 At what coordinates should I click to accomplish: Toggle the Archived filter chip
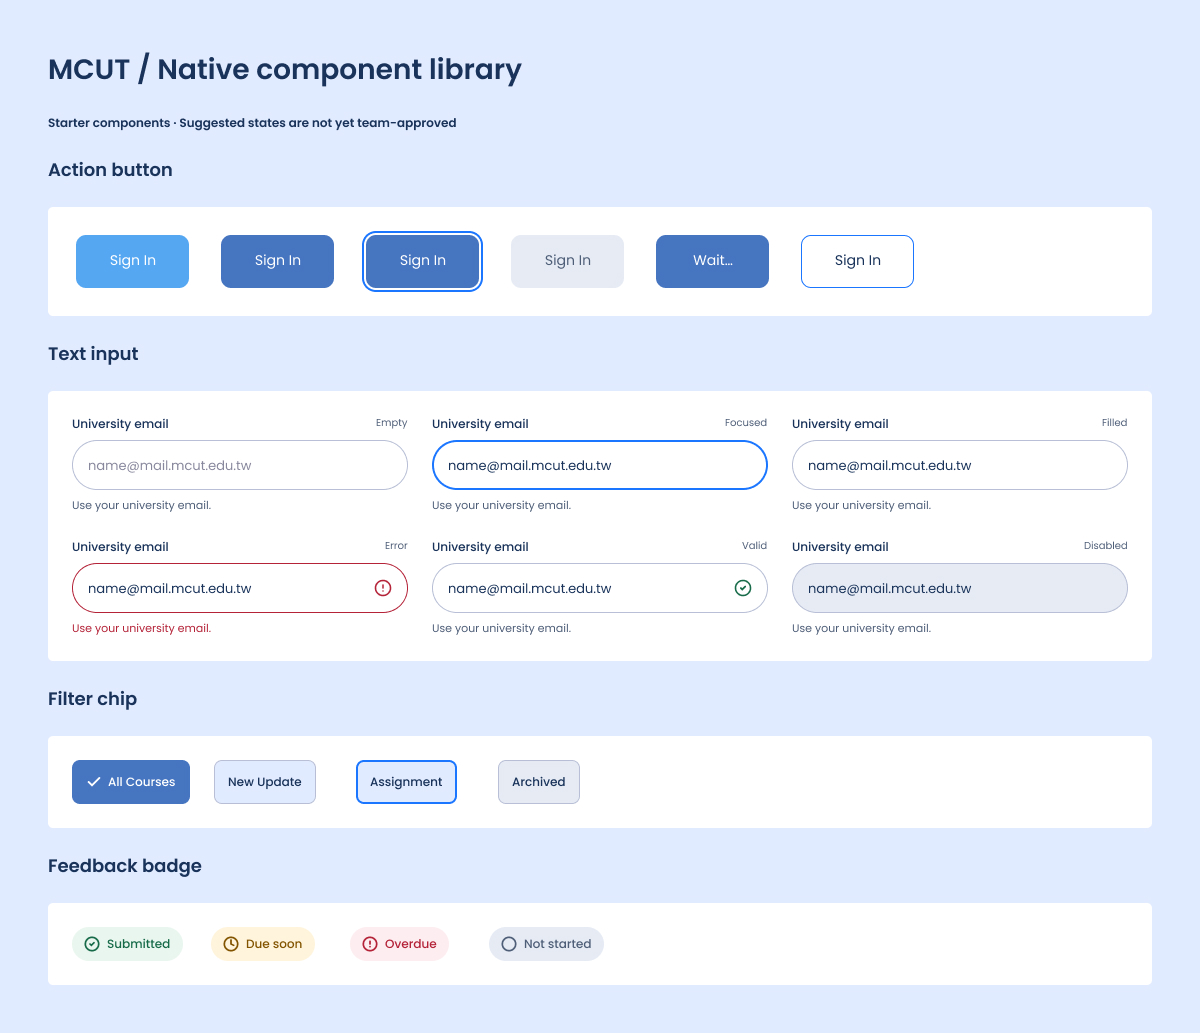(x=539, y=782)
